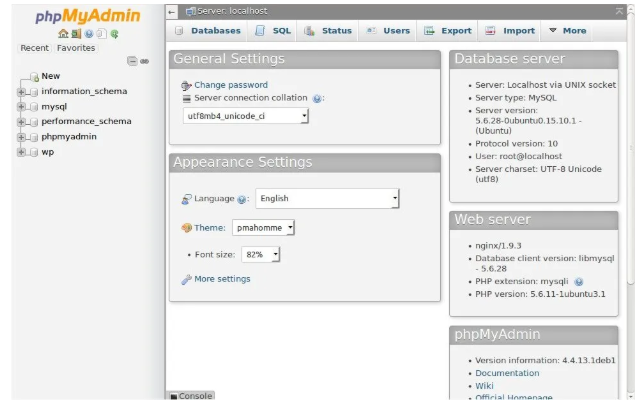Hide navigation panel using top-left arrow

(172, 11)
